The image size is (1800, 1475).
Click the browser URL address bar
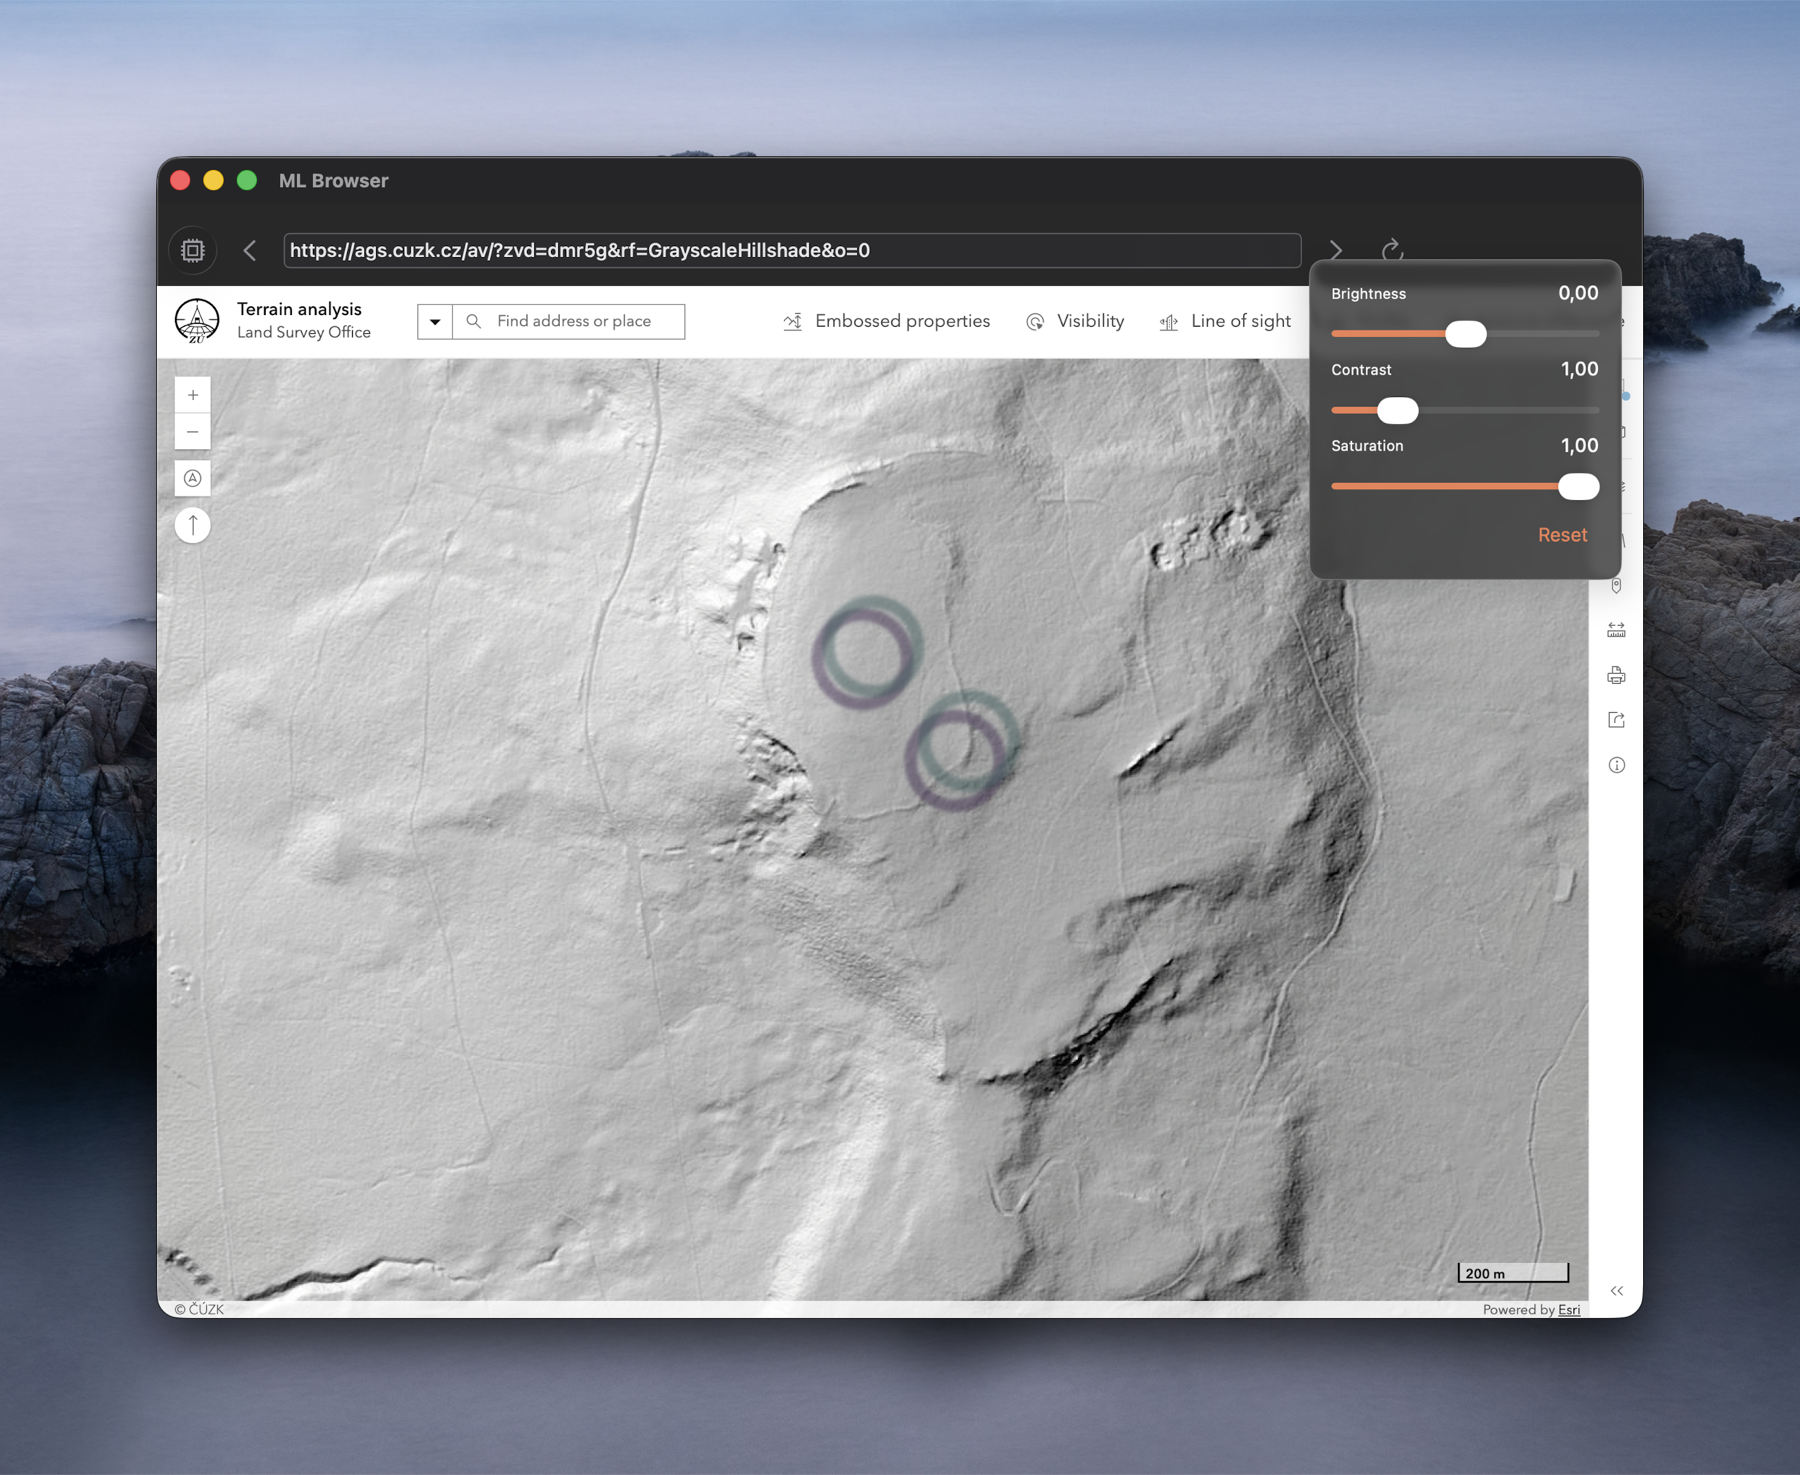[792, 250]
